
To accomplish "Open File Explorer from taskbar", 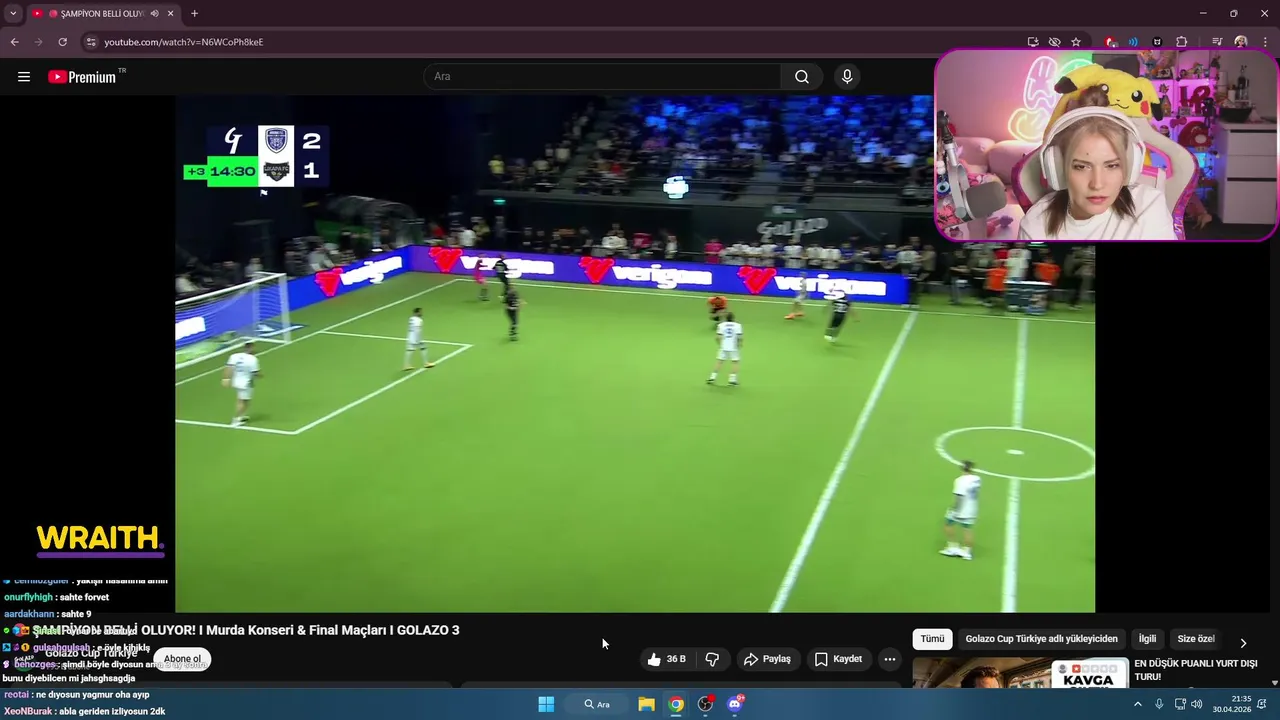I will click(646, 704).
